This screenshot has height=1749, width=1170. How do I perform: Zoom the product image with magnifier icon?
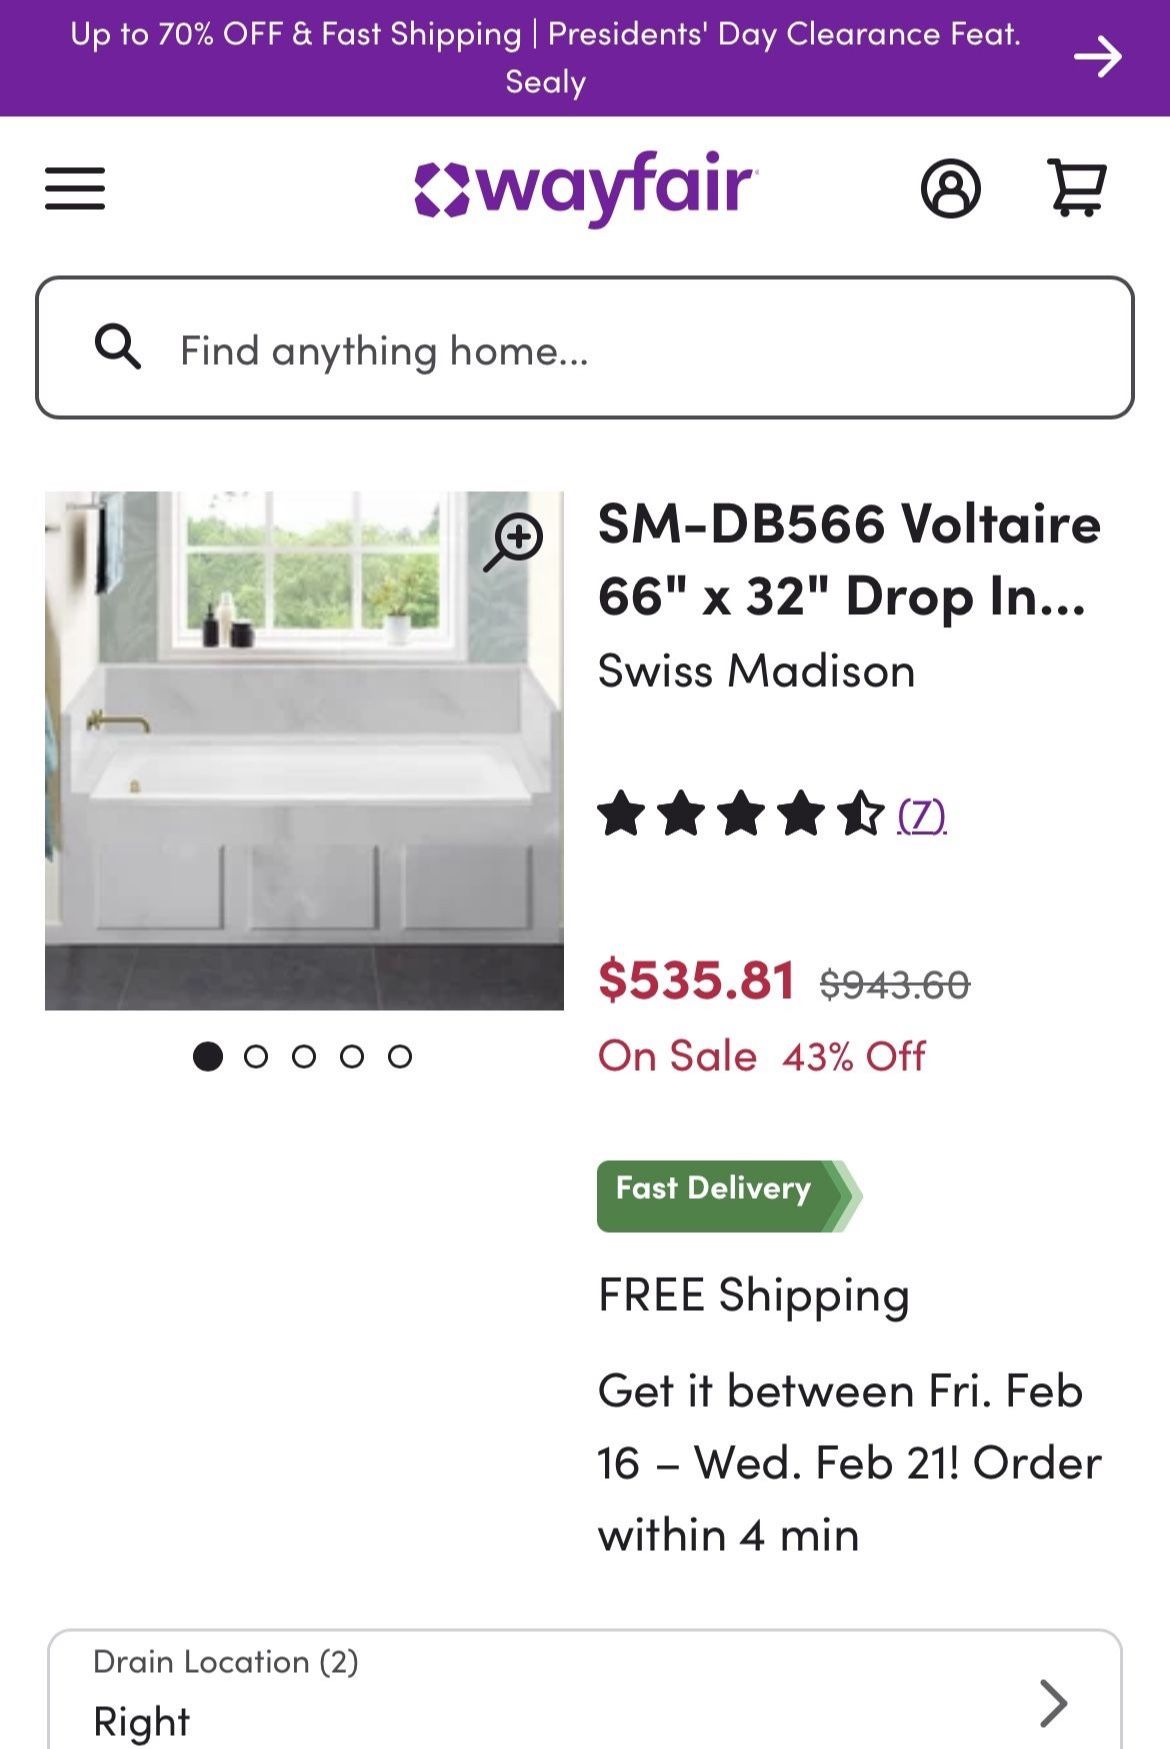514,542
